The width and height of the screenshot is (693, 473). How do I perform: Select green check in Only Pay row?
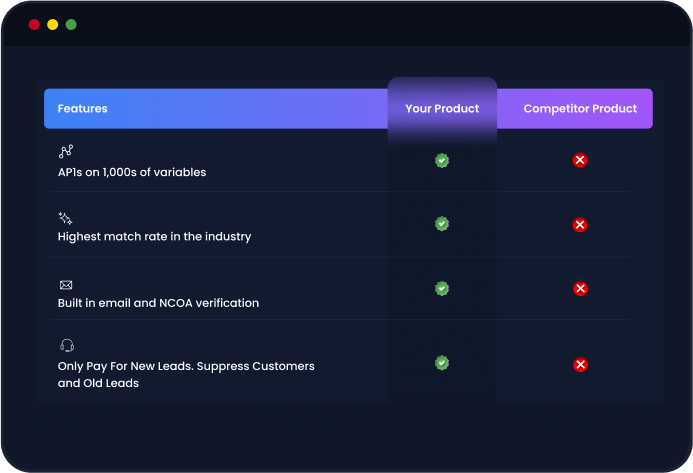click(442, 363)
